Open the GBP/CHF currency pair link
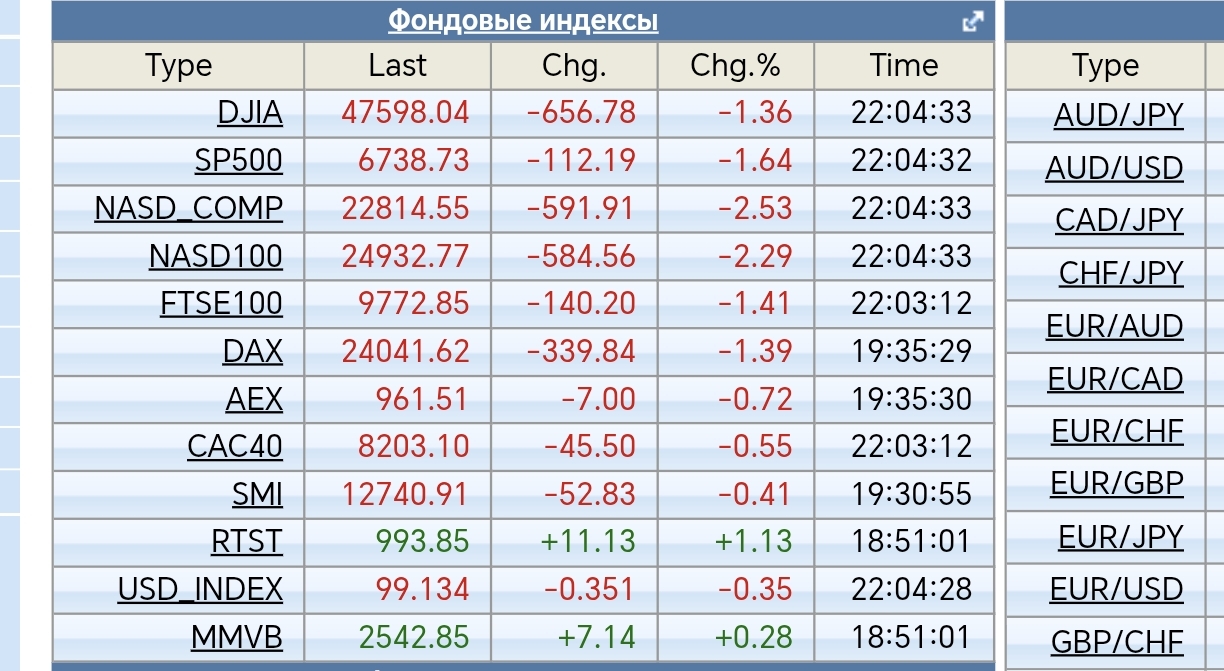Screen dimensions: 1224x671 1117,641
